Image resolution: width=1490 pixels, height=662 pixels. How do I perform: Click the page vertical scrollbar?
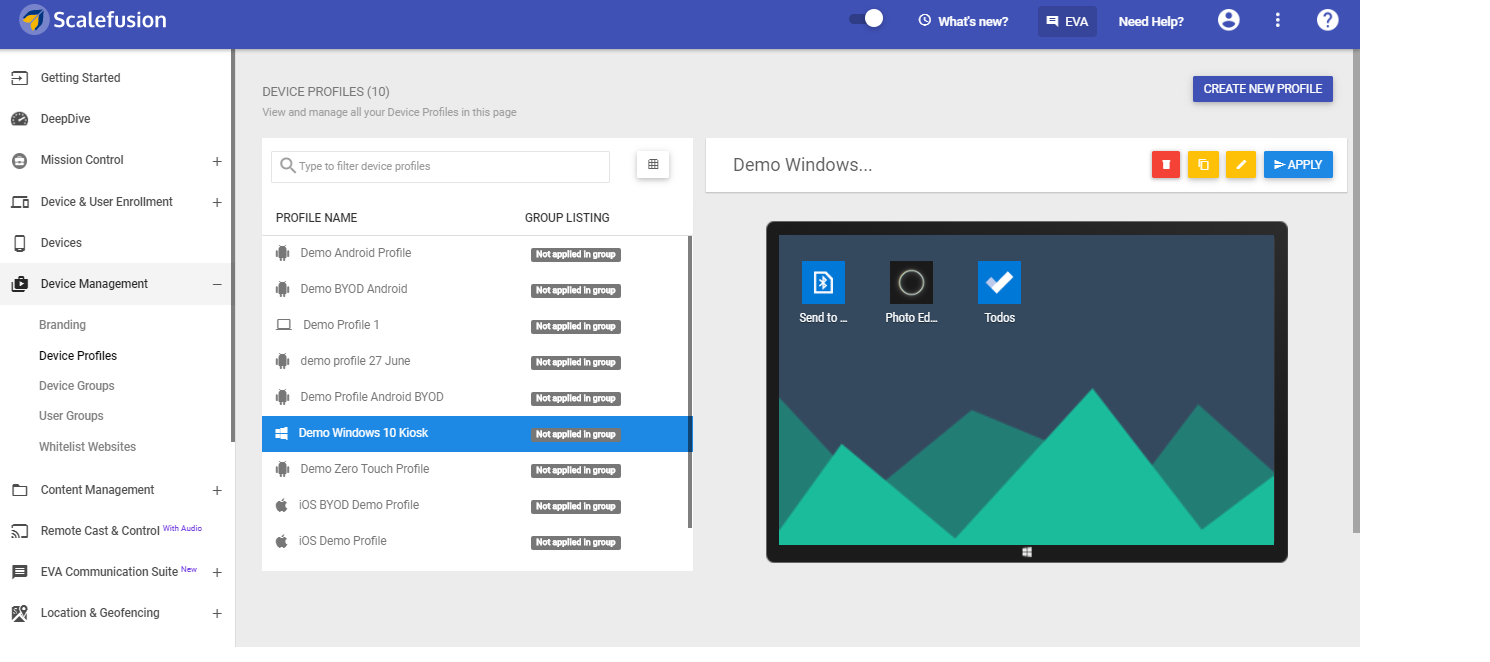point(1356,290)
